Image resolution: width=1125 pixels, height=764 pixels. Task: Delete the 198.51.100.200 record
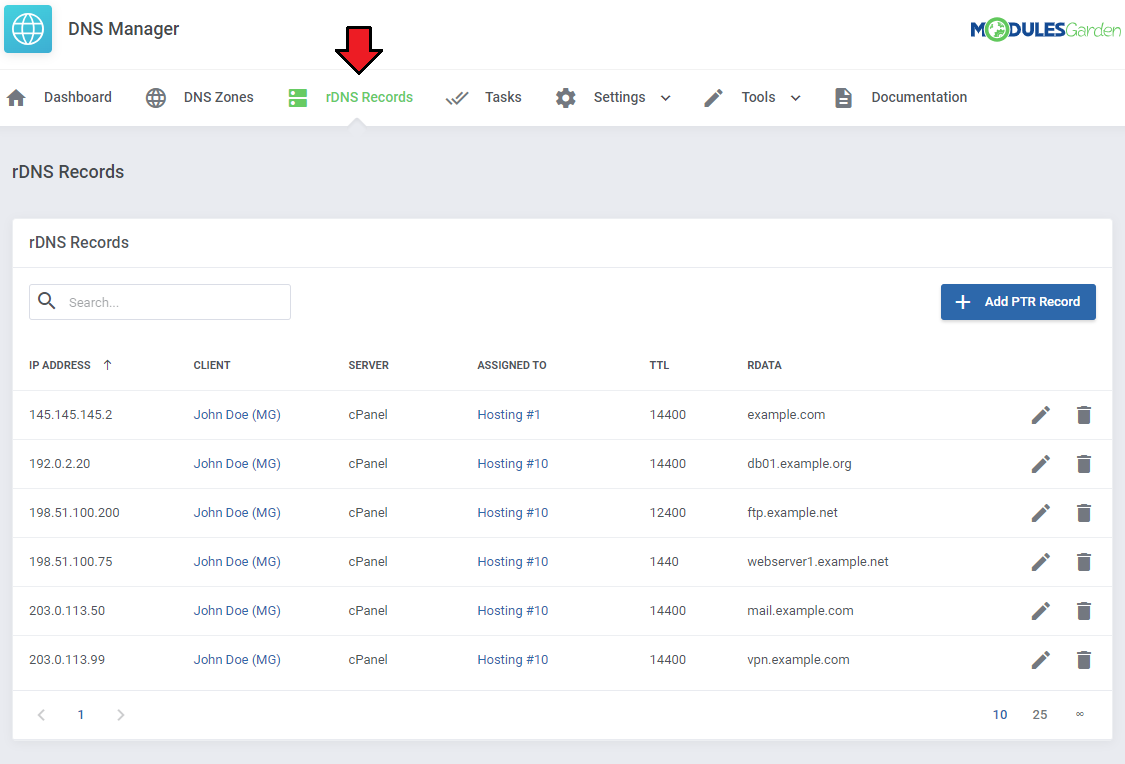[1084, 513]
